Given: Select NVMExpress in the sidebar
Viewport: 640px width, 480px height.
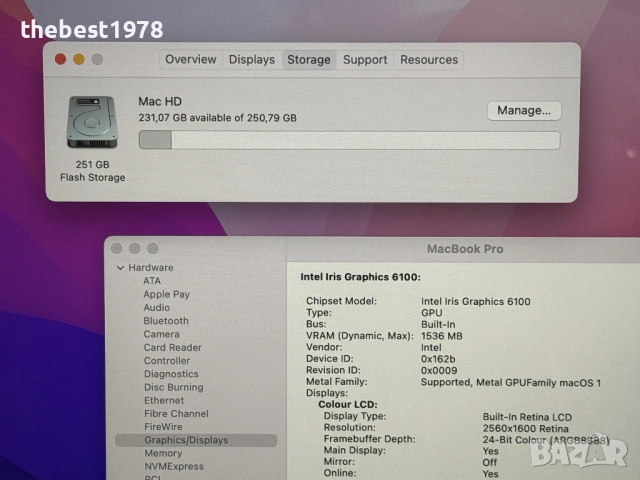Looking at the screenshot, I should pos(174,466).
